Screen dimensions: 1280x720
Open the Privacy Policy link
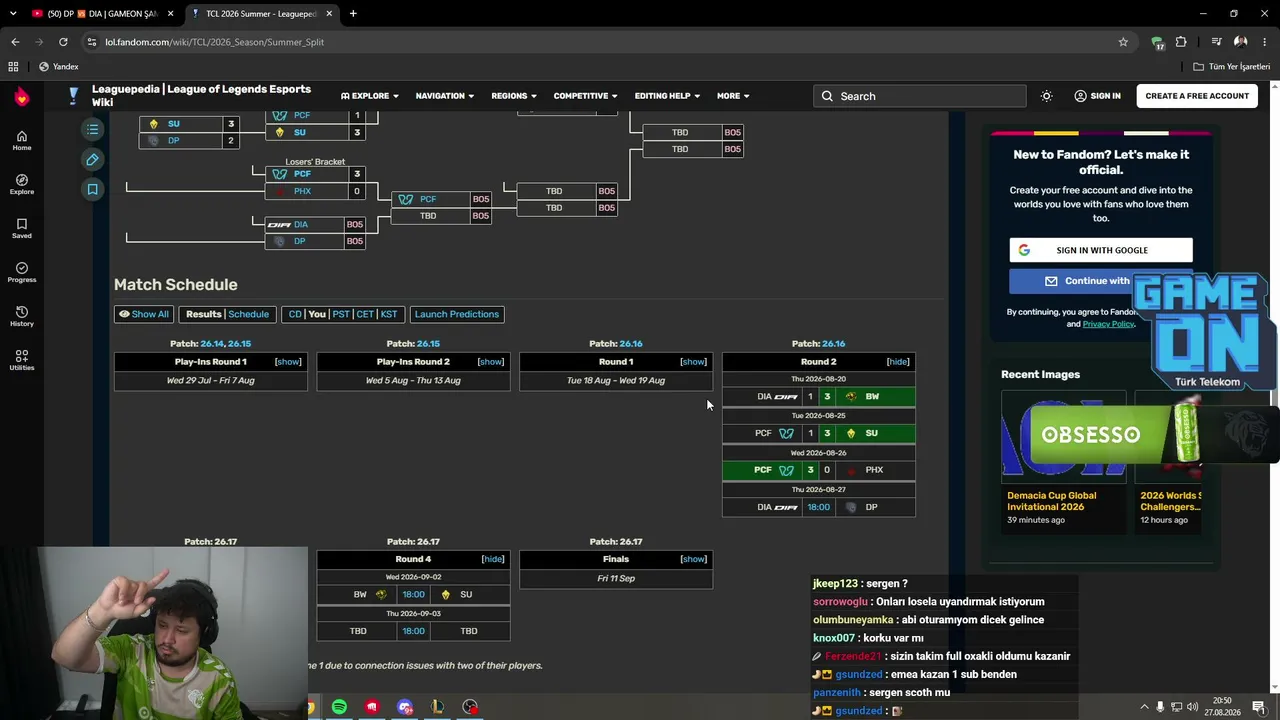pos(1108,324)
